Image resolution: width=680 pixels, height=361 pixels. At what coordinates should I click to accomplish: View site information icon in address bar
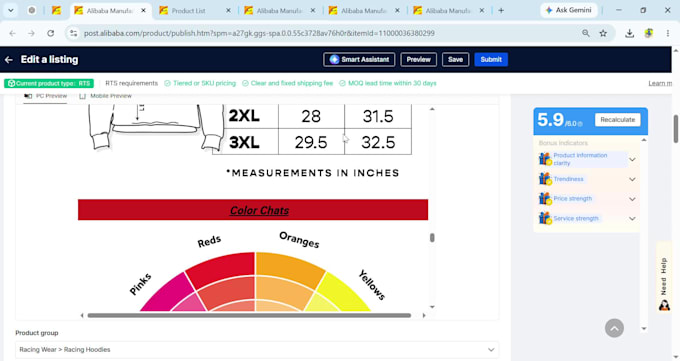point(74,33)
